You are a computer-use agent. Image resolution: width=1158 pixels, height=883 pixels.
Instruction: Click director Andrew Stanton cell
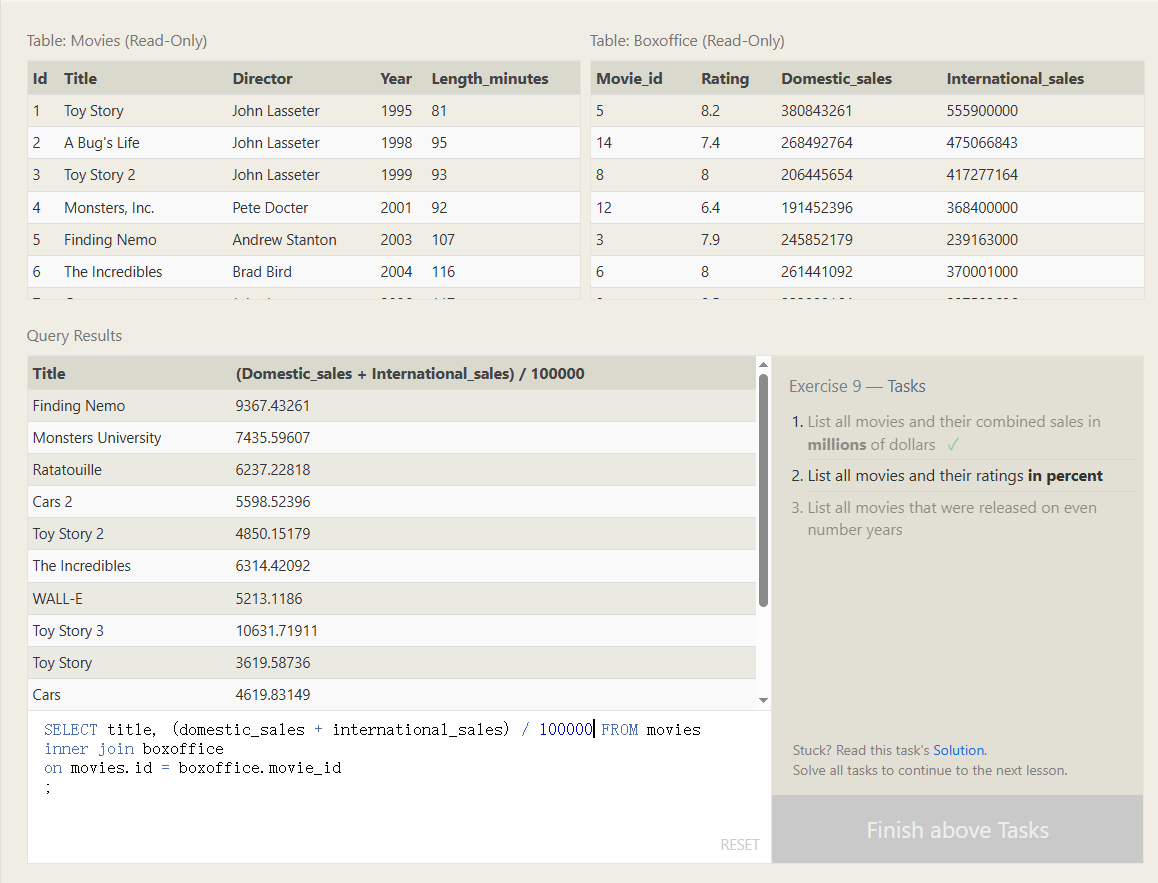point(284,240)
